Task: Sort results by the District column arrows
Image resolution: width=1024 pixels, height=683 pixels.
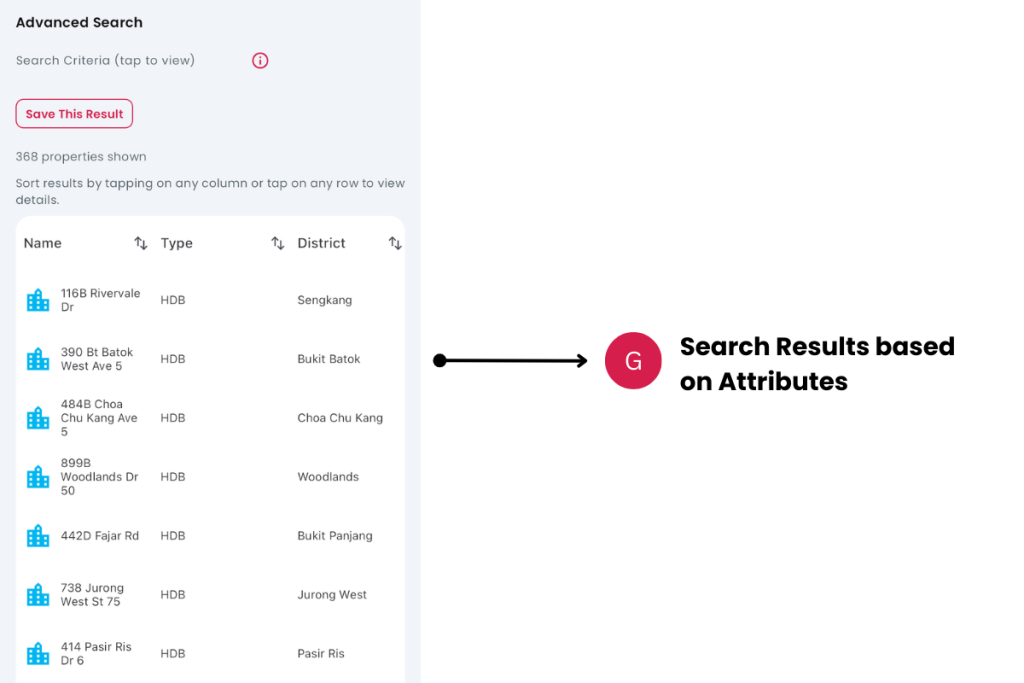Action: click(395, 244)
